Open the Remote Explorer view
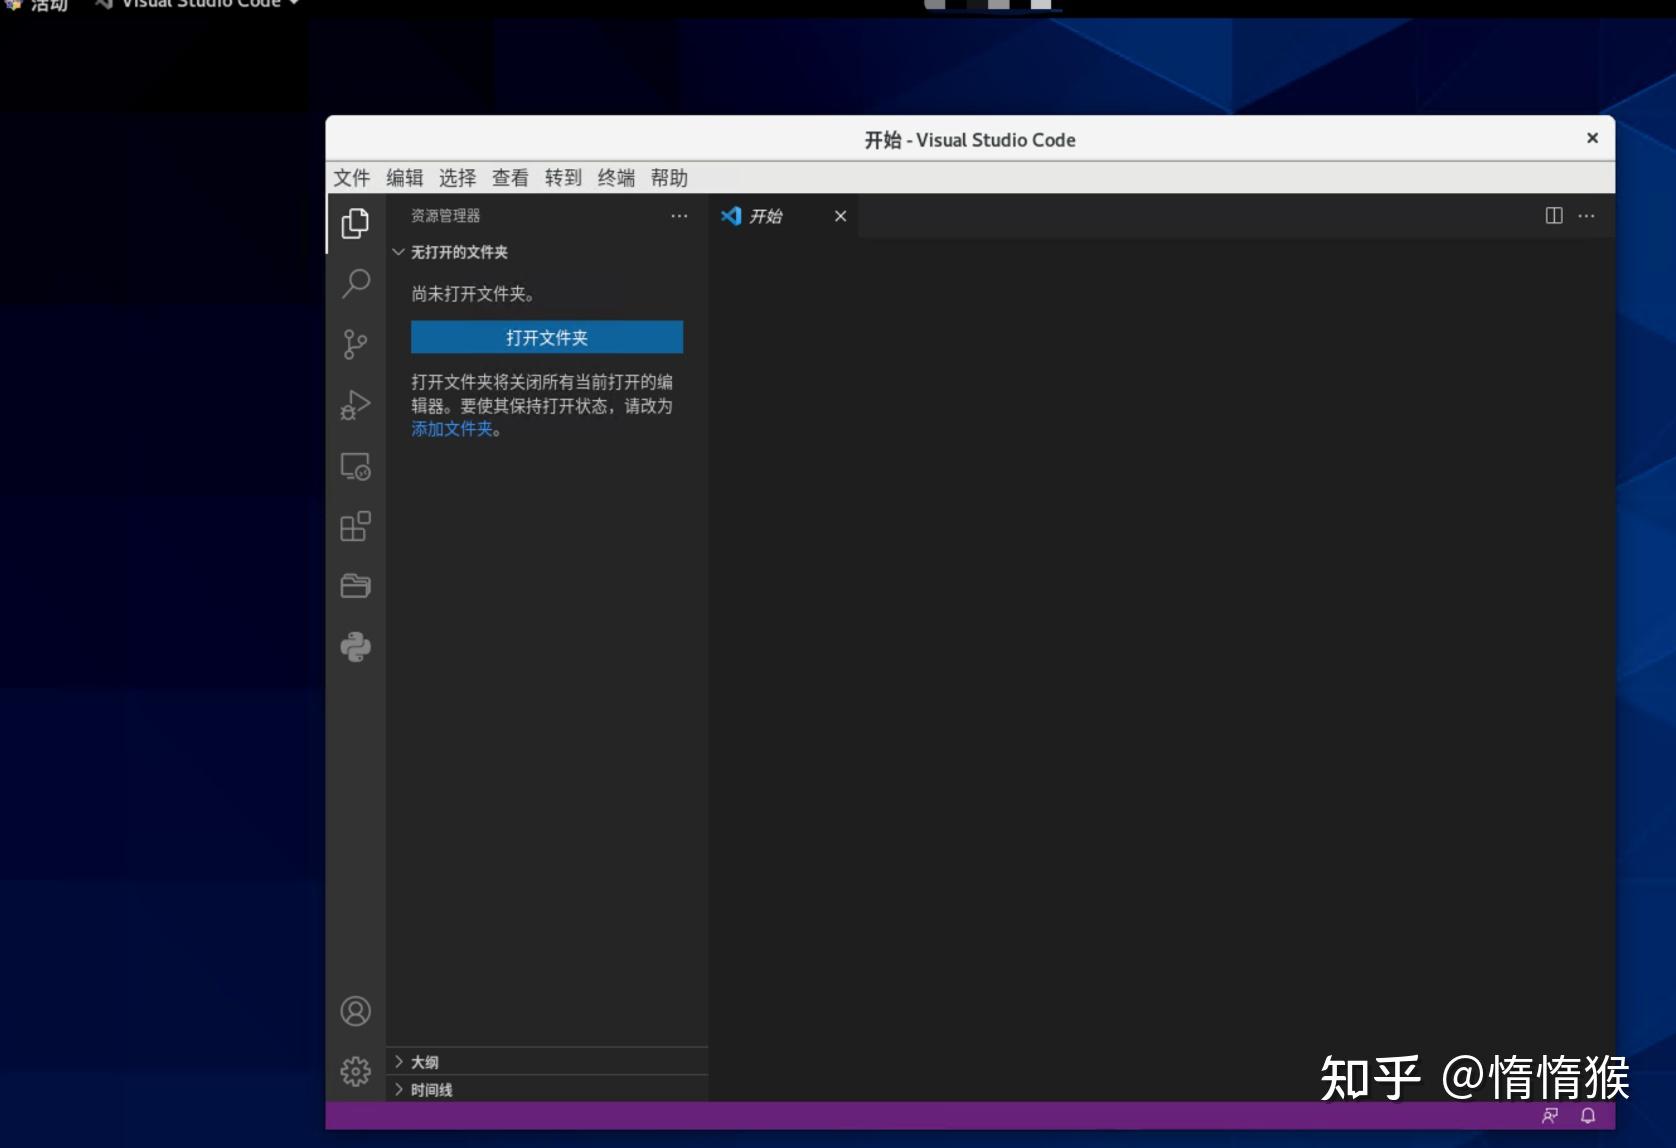 coord(355,466)
